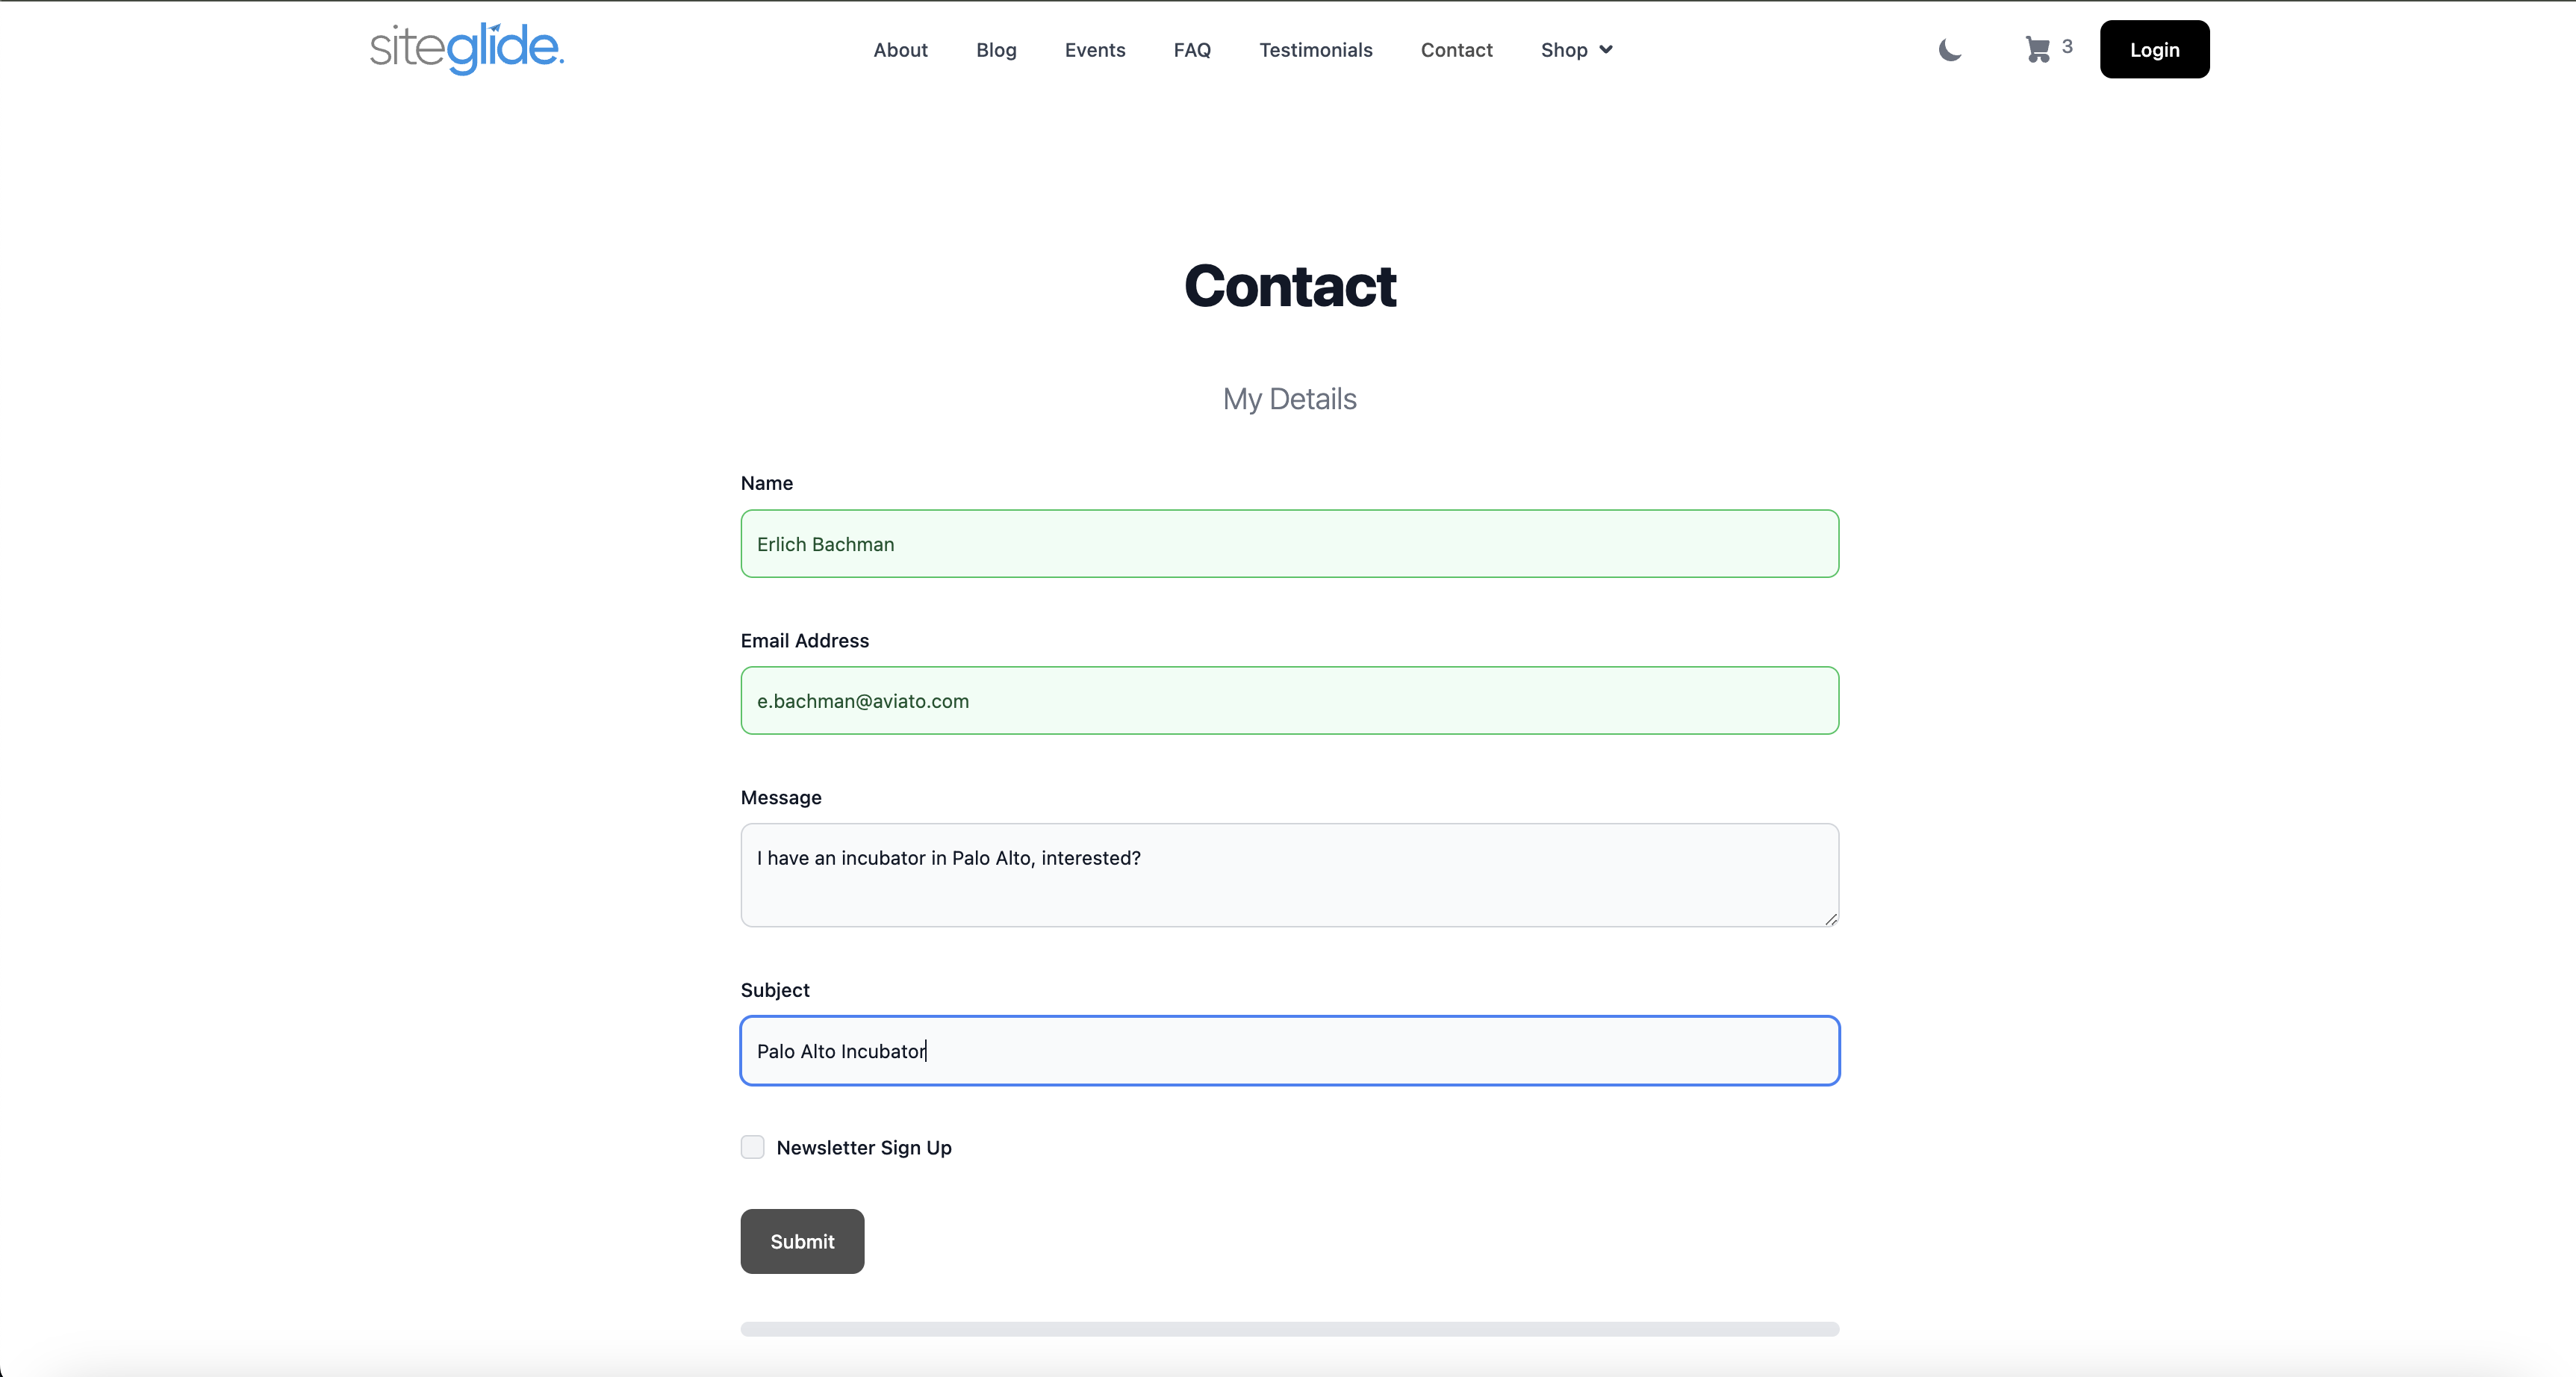Open the shopping cart icon

pyautogui.click(x=2037, y=49)
